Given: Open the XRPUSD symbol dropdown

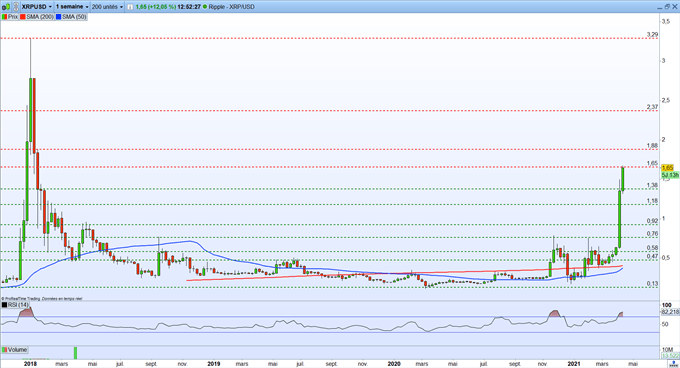Looking at the screenshot, I should [x=36, y=7].
